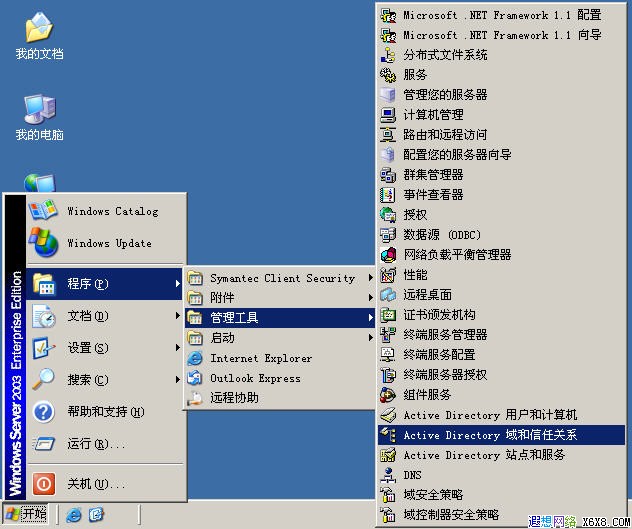Open 配置您的服务器向导
Image resolution: width=632 pixels, height=529 pixels.
point(501,154)
